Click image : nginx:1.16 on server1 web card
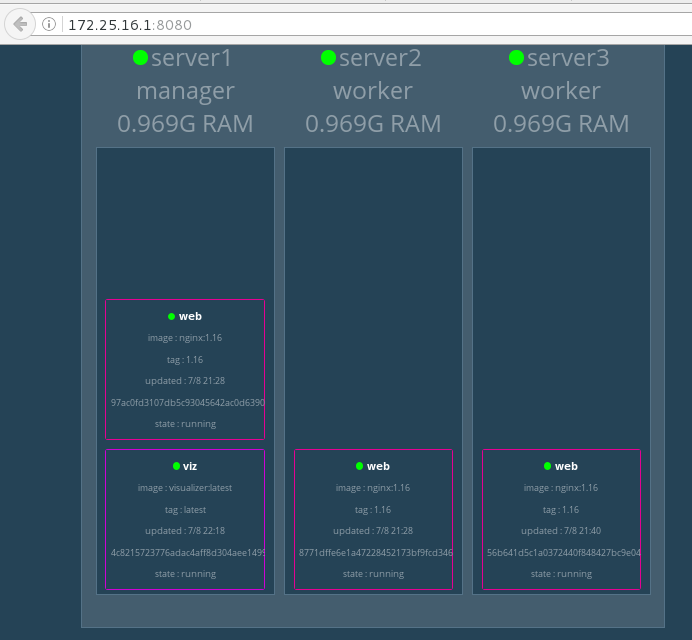 point(185,338)
